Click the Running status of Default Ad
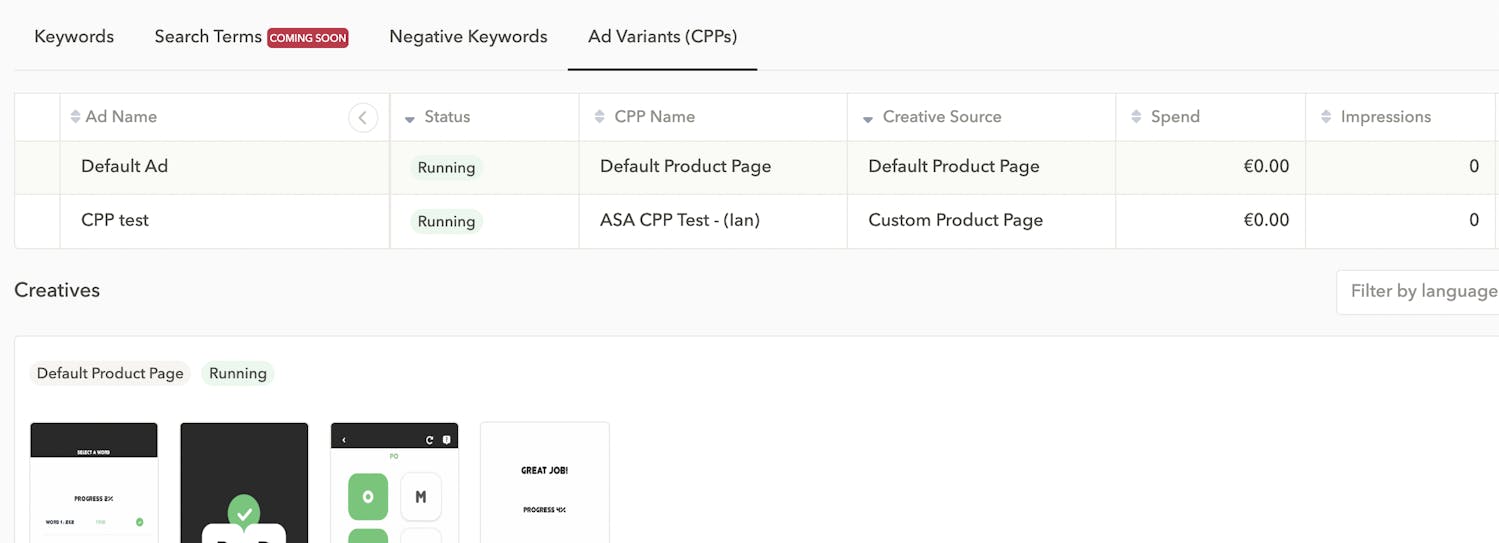Viewport: 1499px width, 543px height. (446, 168)
